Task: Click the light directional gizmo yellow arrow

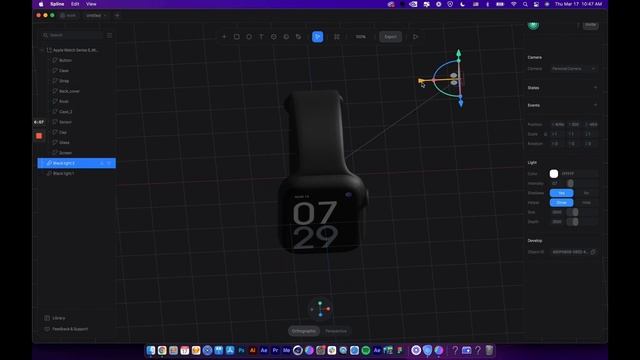Action: 421,81
